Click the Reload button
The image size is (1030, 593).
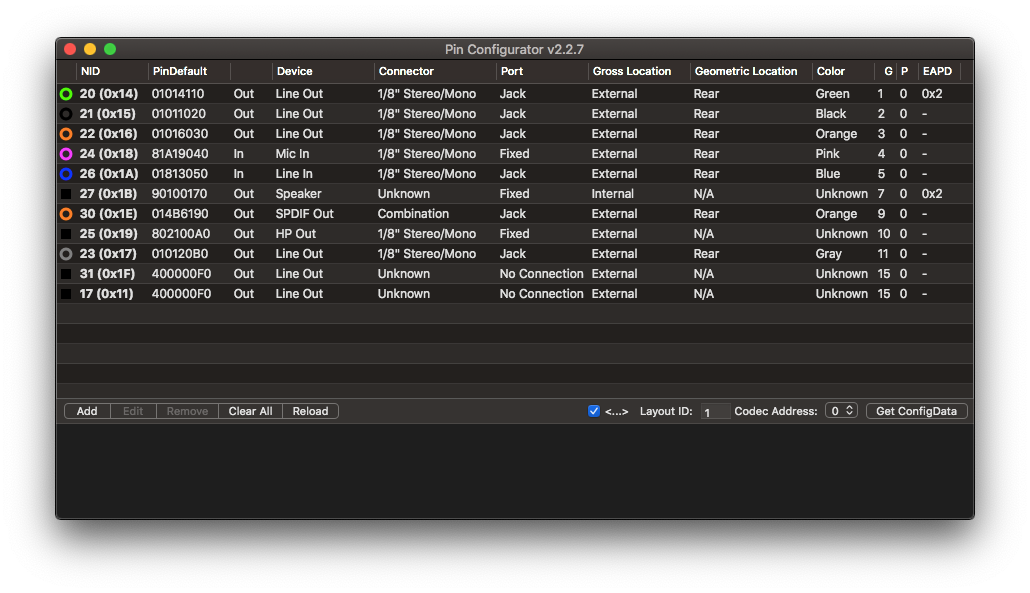(x=310, y=411)
